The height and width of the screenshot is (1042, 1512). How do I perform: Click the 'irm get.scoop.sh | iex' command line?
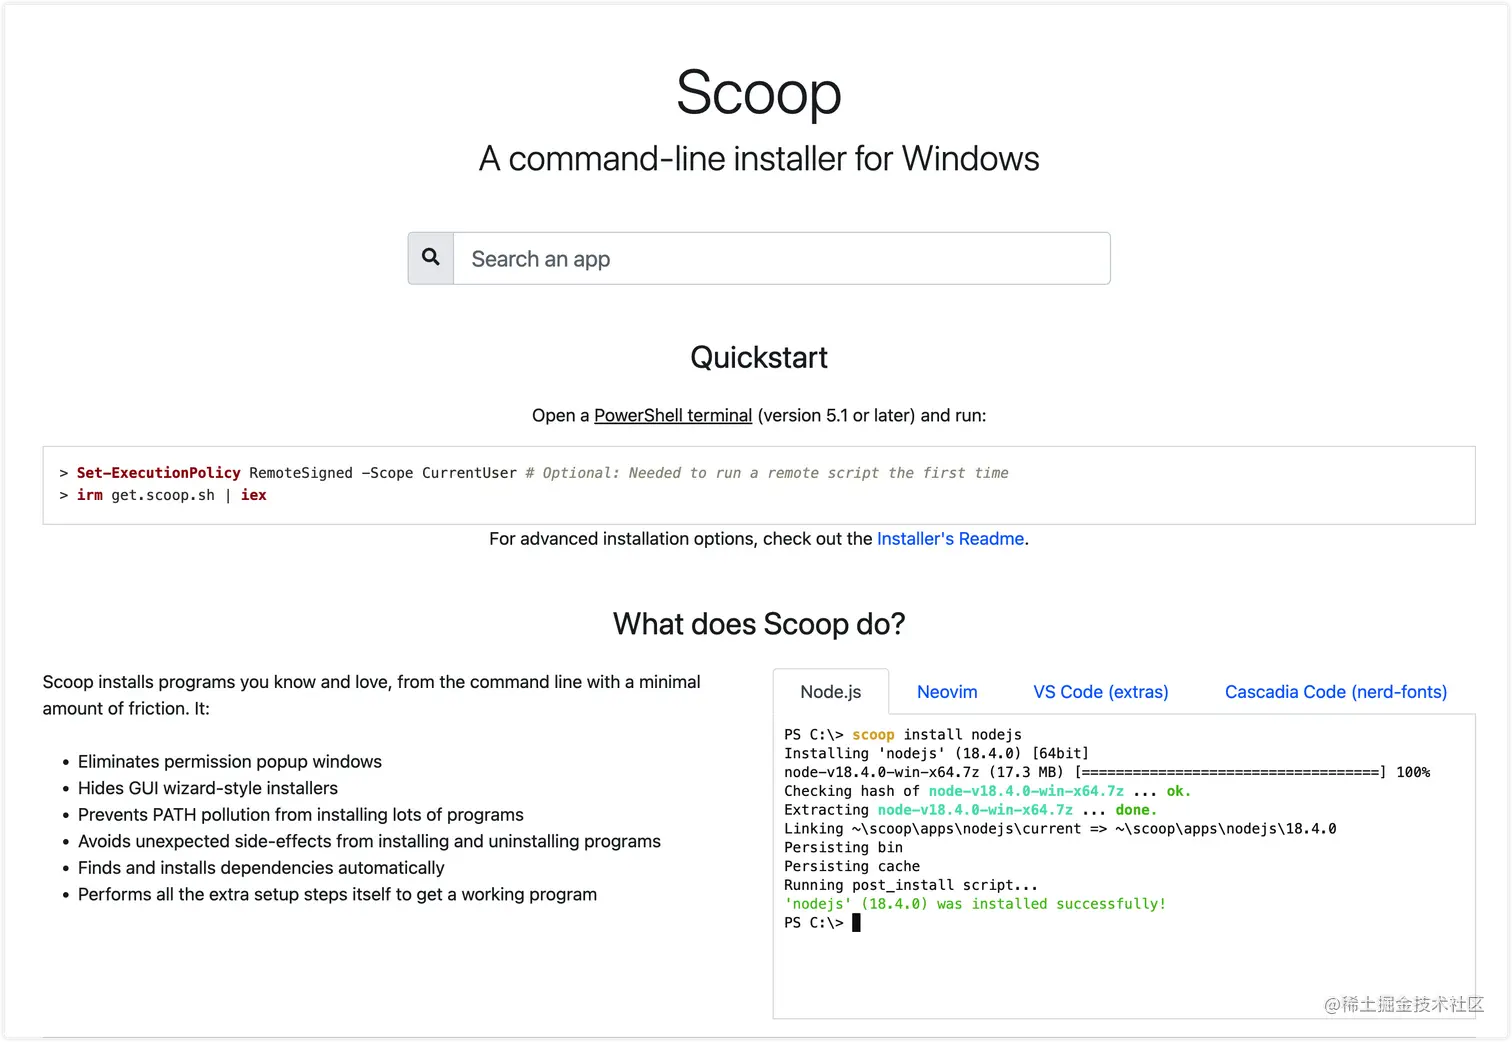pos(163,495)
